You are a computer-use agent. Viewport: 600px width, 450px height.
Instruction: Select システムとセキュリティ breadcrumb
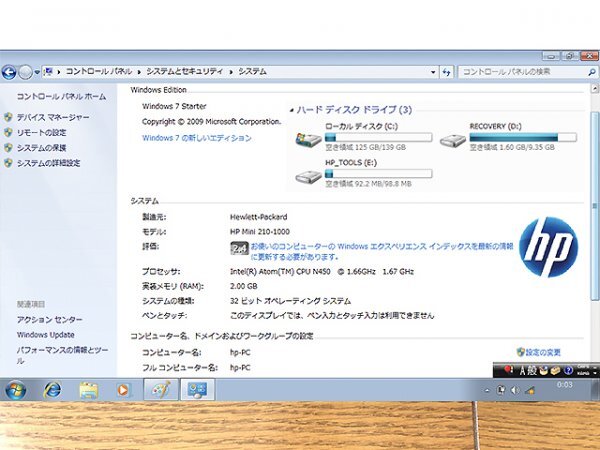[x=184, y=72]
